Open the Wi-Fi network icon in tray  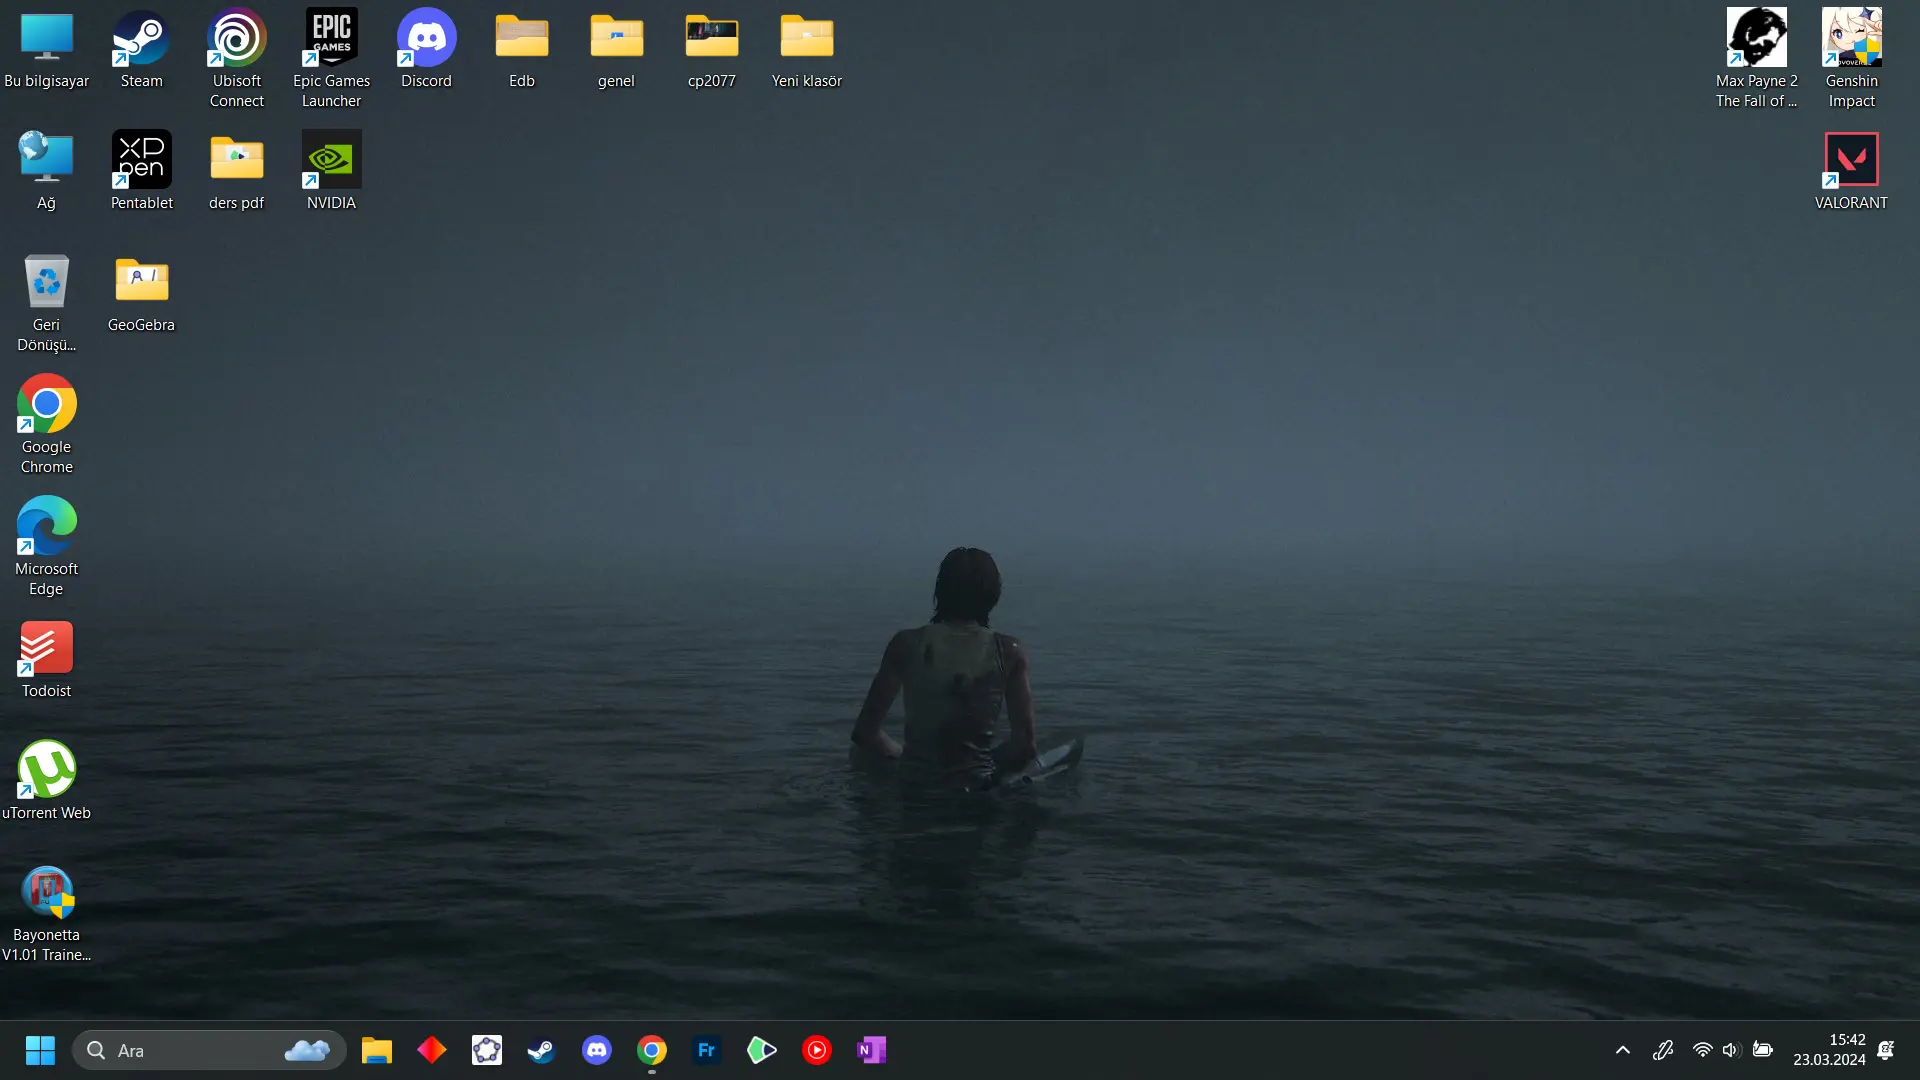click(x=1702, y=1050)
